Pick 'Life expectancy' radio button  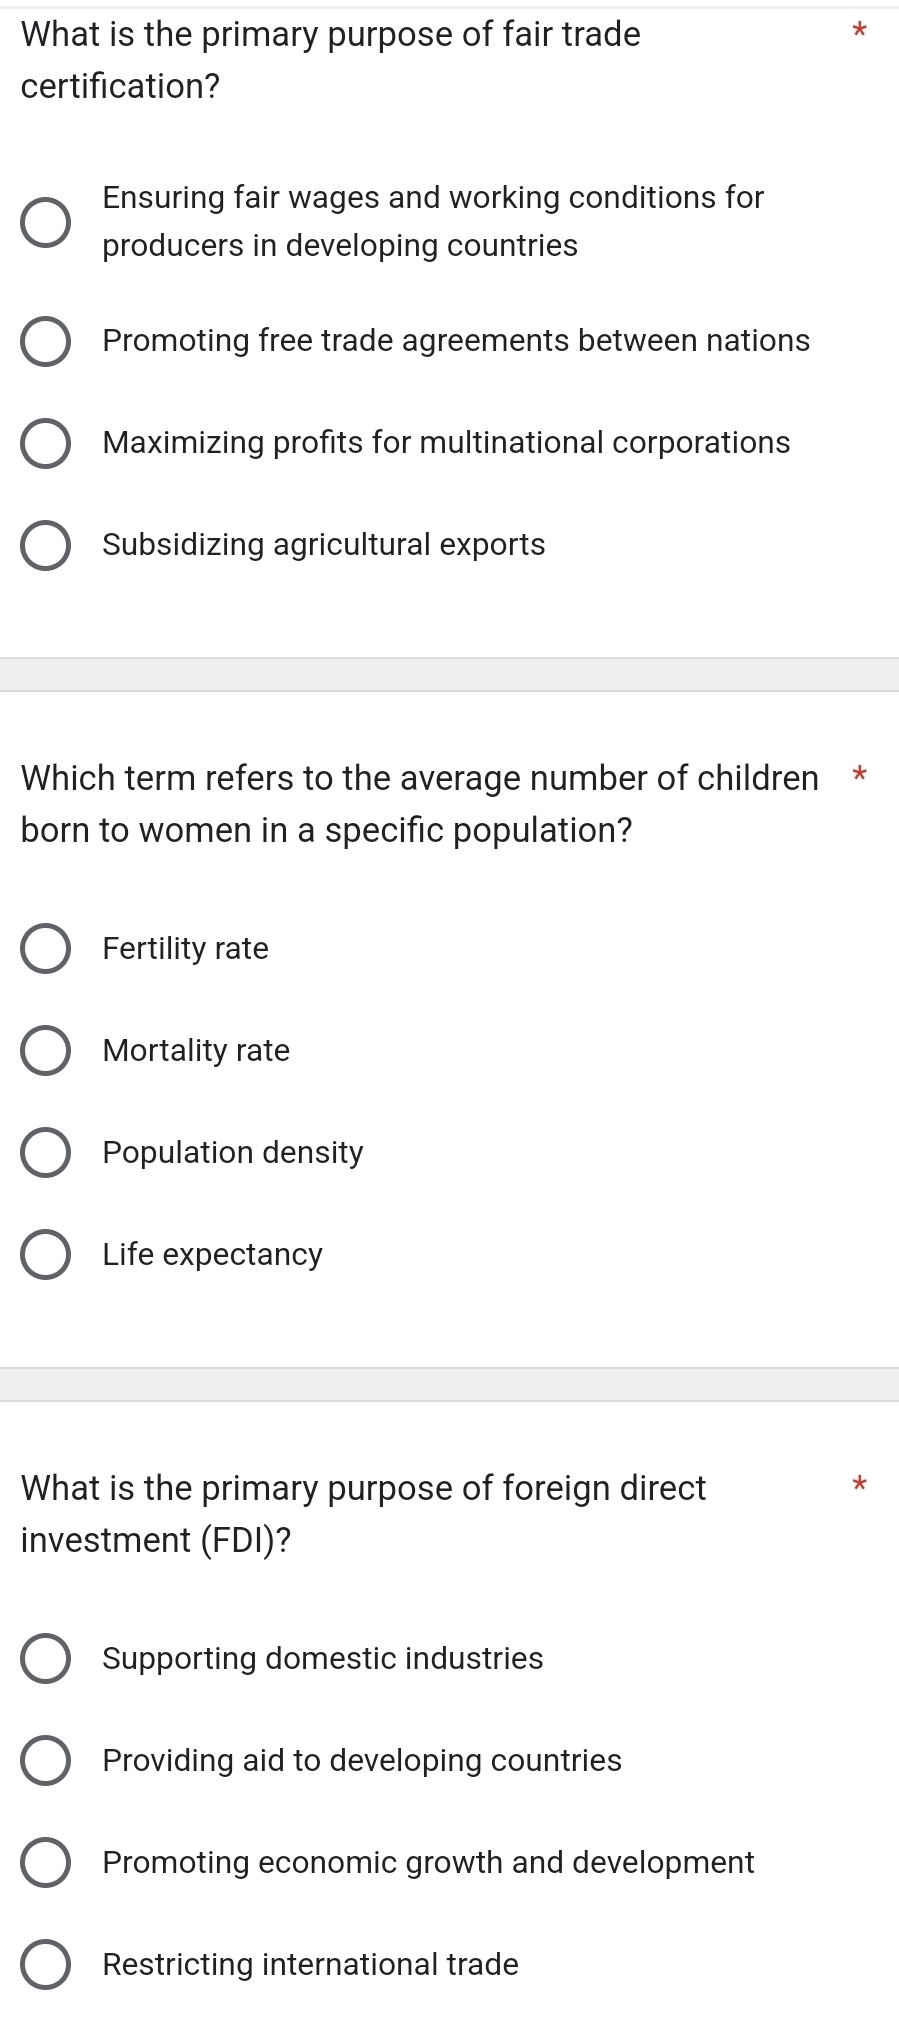coord(46,1255)
